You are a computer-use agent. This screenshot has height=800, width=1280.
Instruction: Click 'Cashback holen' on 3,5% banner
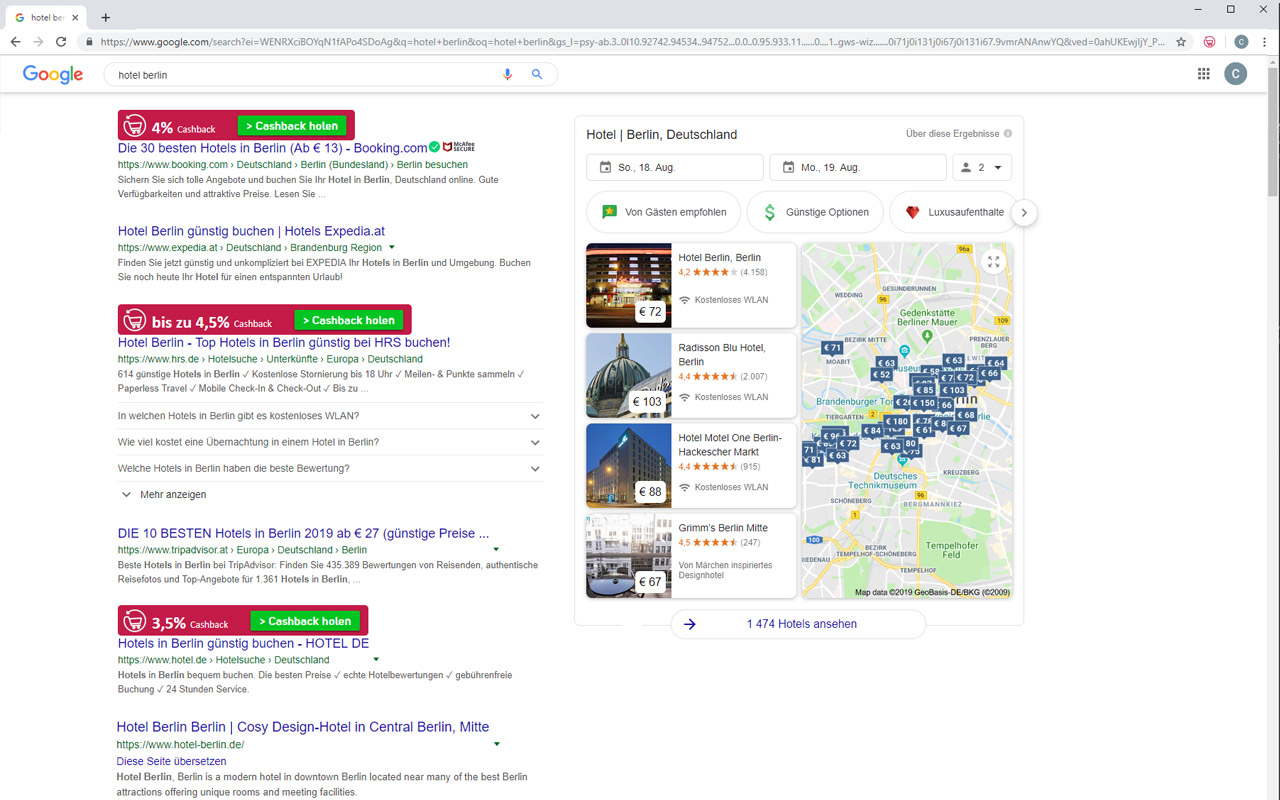(x=305, y=621)
